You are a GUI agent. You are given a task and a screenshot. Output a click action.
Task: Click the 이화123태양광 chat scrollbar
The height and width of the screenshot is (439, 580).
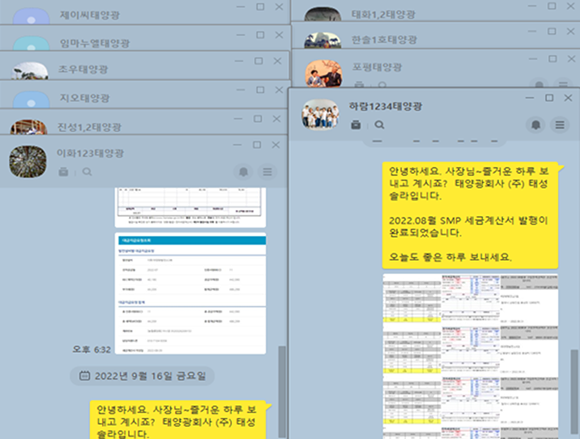282,392
